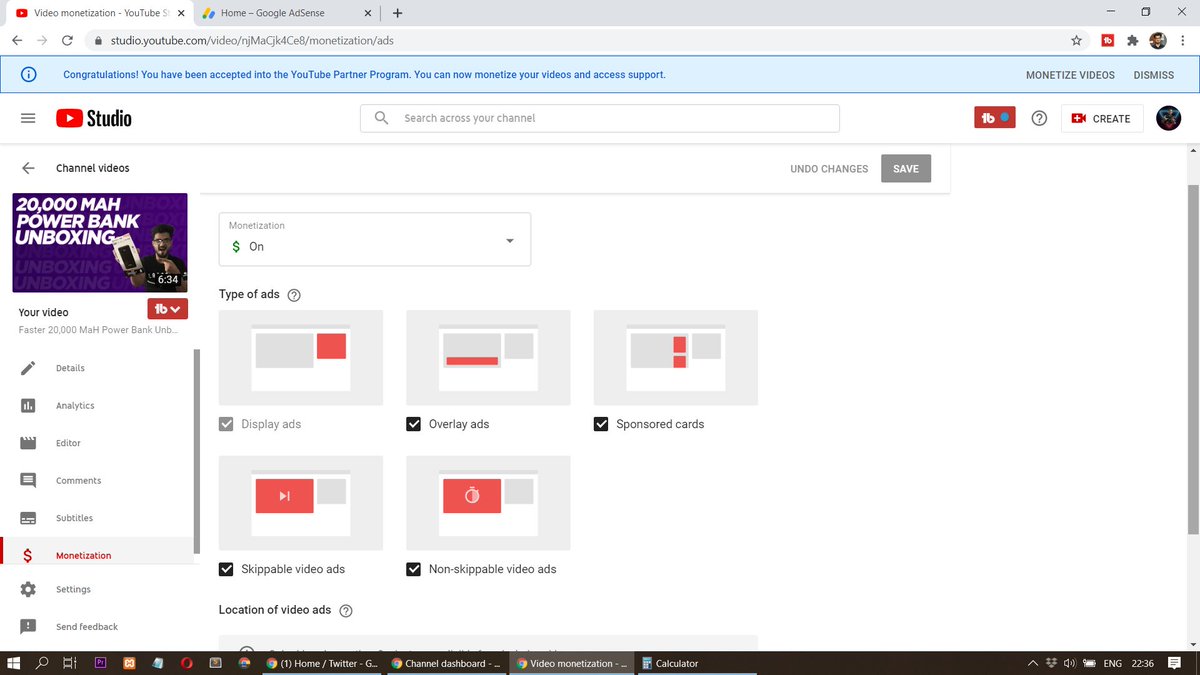Open the Windows notification center
Screen dimensions: 1200x675
[x=1175, y=663]
